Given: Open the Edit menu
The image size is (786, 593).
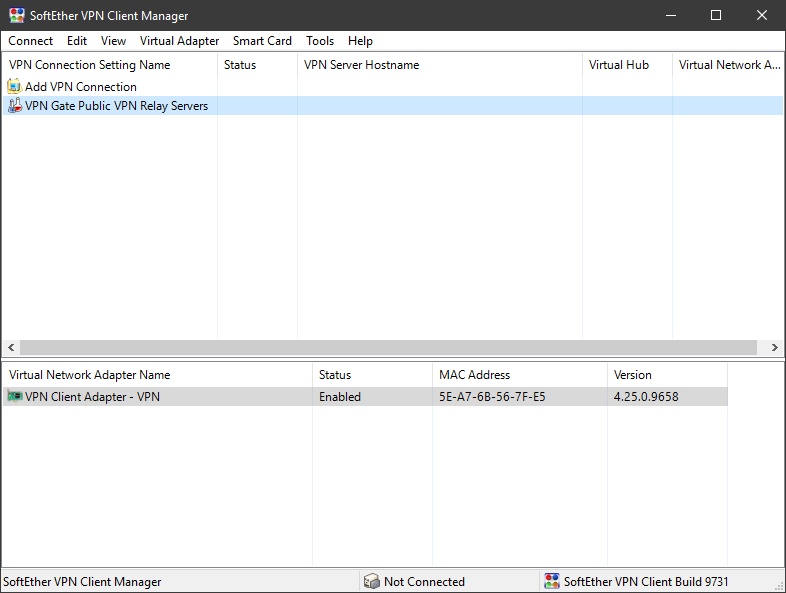Looking at the screenshot, I should point(77,41).
